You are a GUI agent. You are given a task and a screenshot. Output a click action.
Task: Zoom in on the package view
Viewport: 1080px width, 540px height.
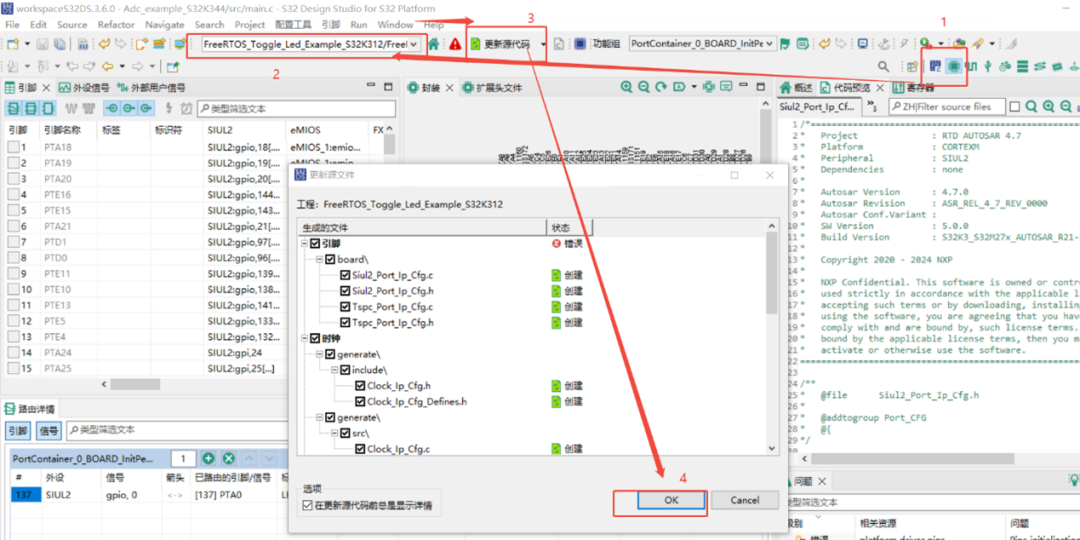point(626,87)
